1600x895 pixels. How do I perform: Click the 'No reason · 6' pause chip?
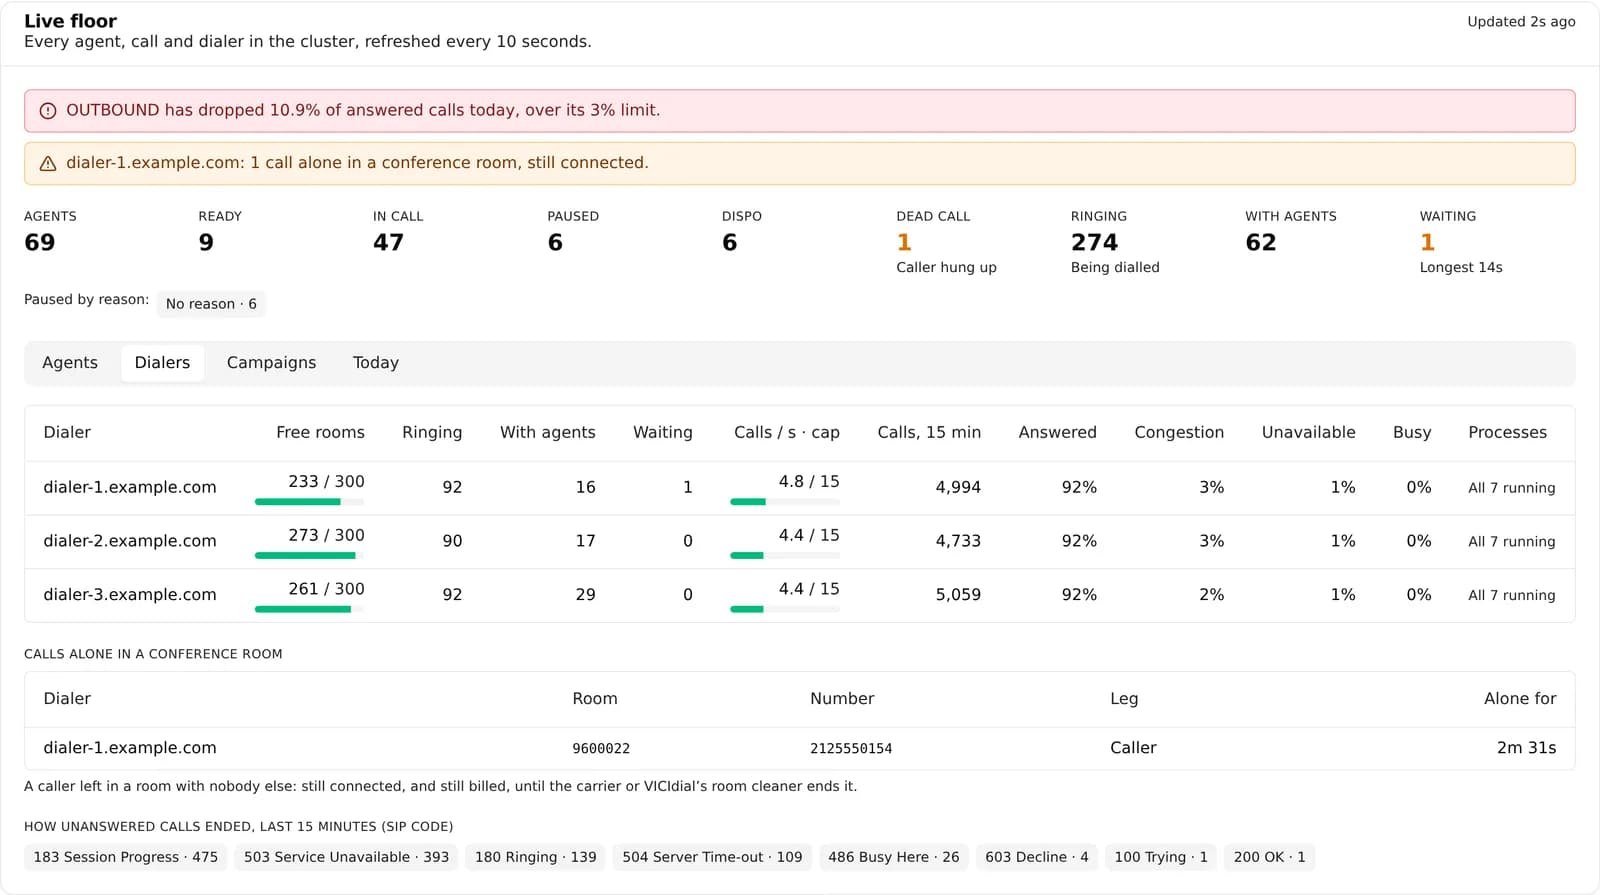tap(211, 304)
